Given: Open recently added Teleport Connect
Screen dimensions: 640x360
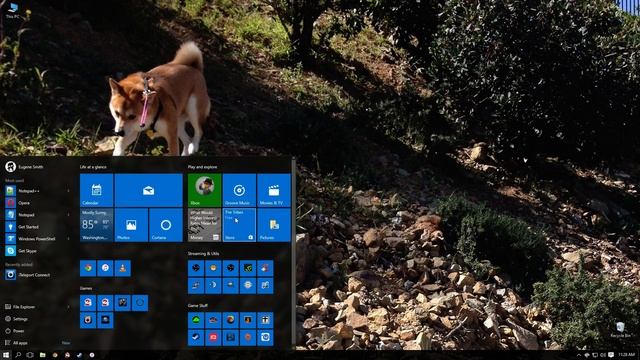Looking at the screenshot, I should click(x=37, y=275).
